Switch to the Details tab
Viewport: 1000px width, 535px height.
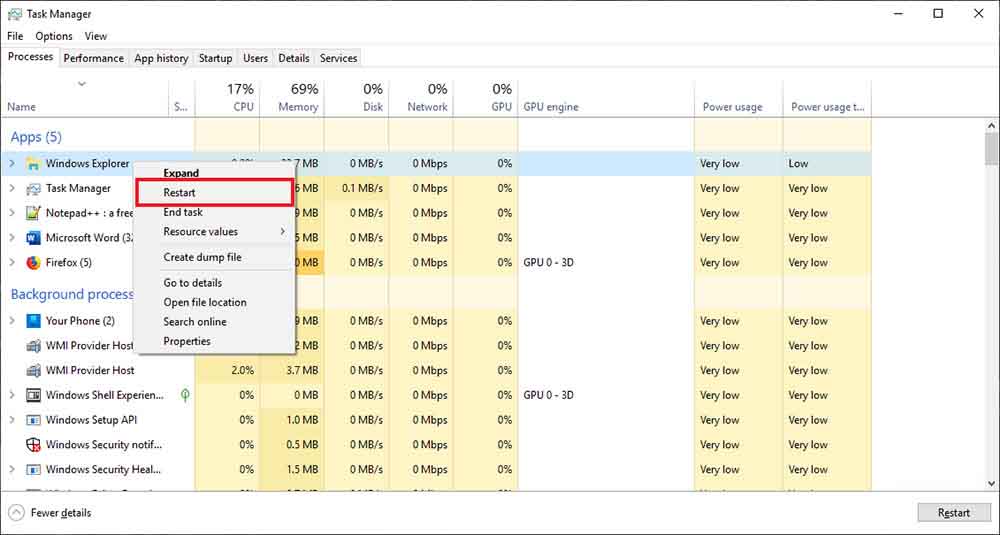(294, 58)
